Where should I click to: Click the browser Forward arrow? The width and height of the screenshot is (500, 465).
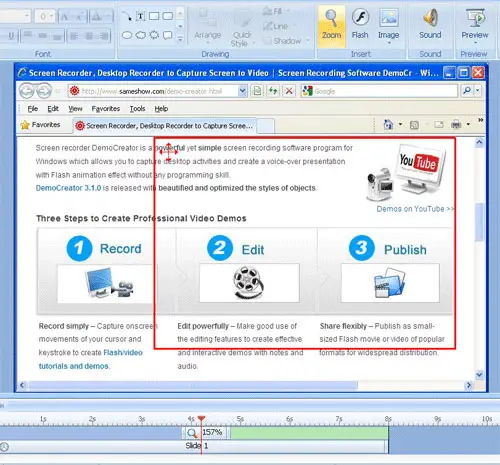coord(44,91)
